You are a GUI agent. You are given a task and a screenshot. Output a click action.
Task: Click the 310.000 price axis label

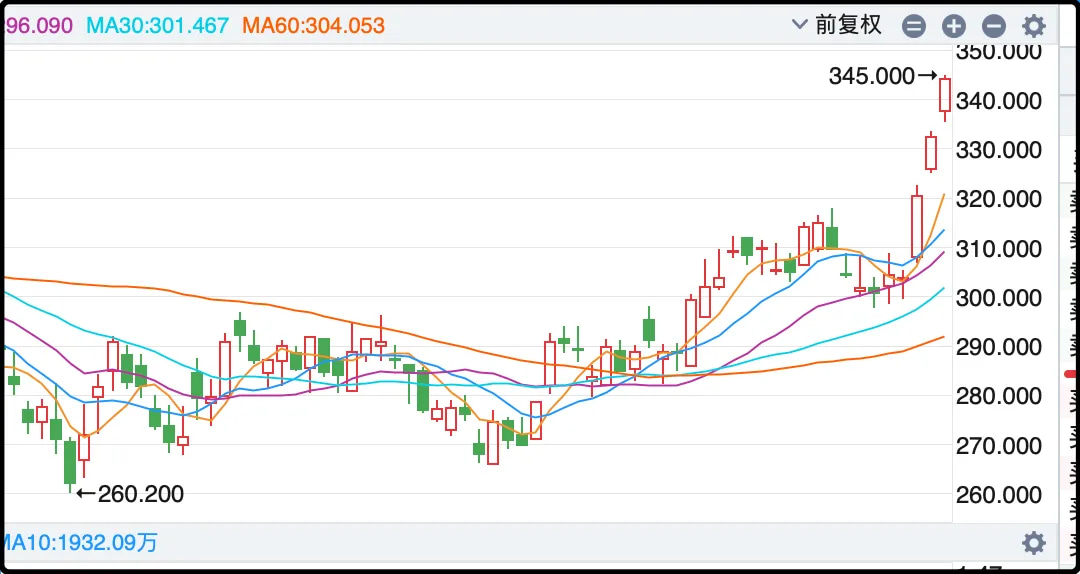click(999, 249)
